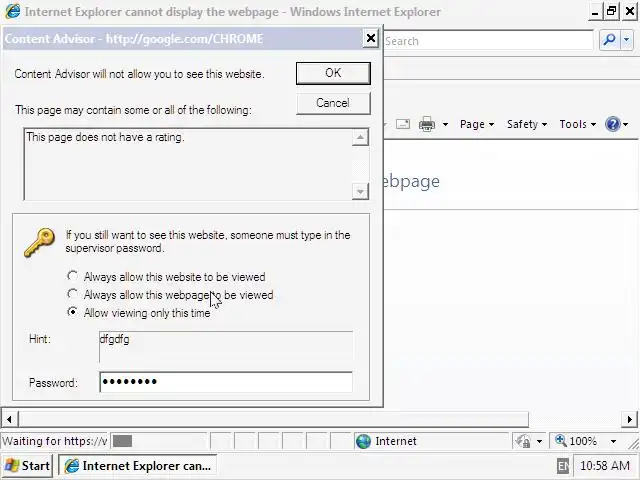Click the Print icon in command bar
640x480 pixels.
[427, 124]
